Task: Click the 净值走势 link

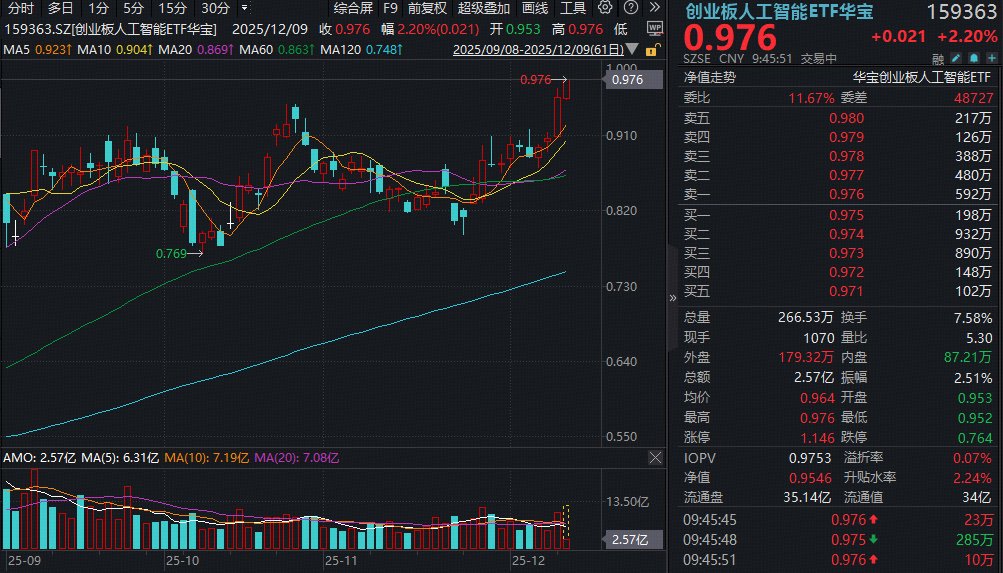Action: [x=709, y=76]
